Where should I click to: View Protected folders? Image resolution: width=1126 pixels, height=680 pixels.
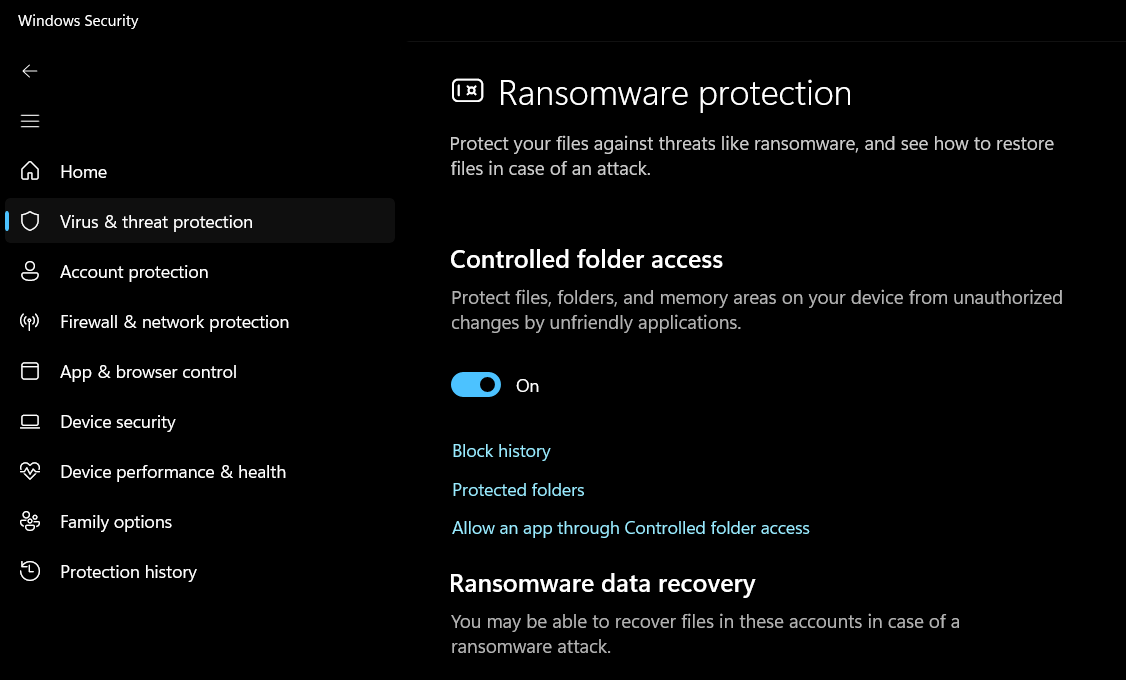(x=518, y=489)
